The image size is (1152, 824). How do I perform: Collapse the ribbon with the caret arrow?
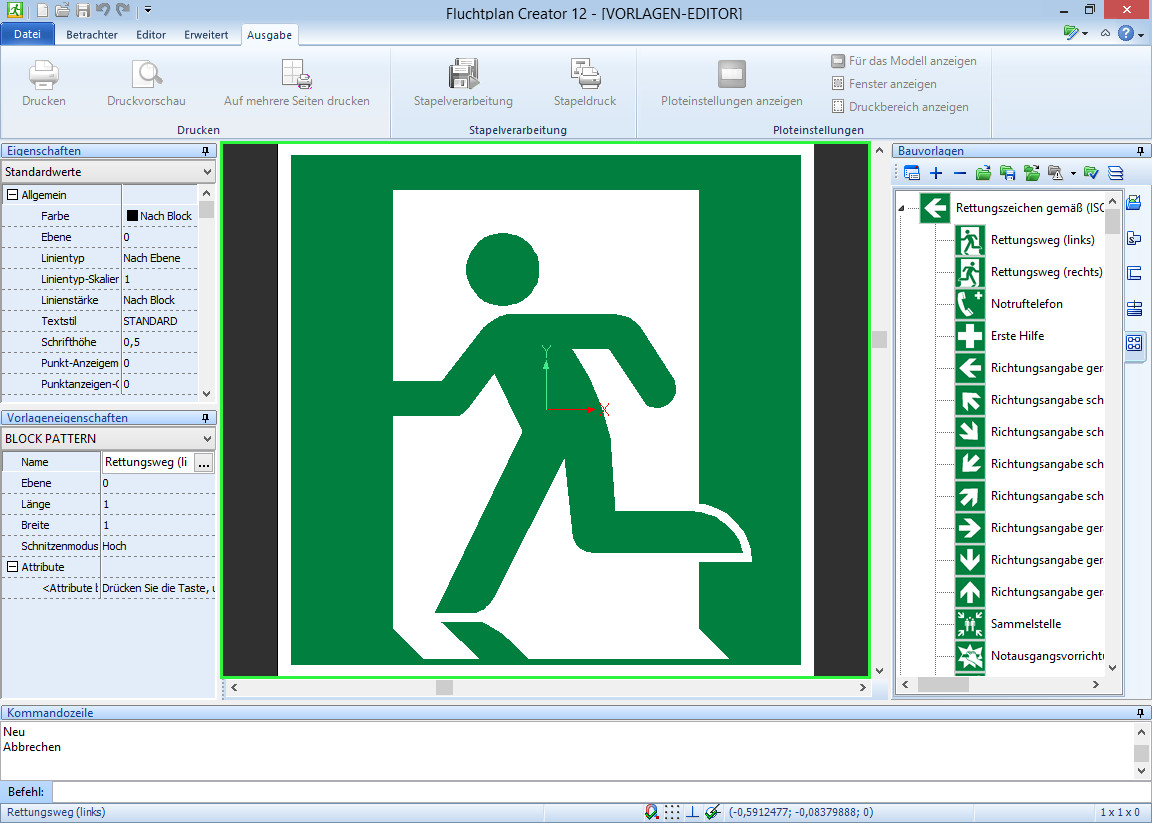click(1105, 33)
